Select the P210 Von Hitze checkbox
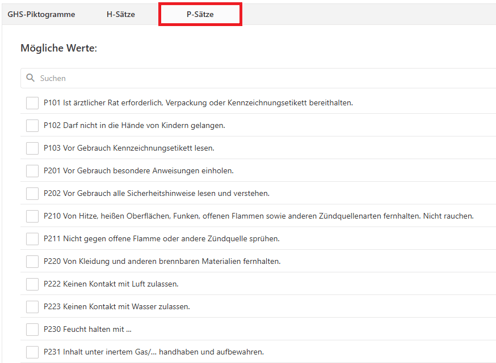The width and height of the screenshot is (496, 363). click(32, 216)
